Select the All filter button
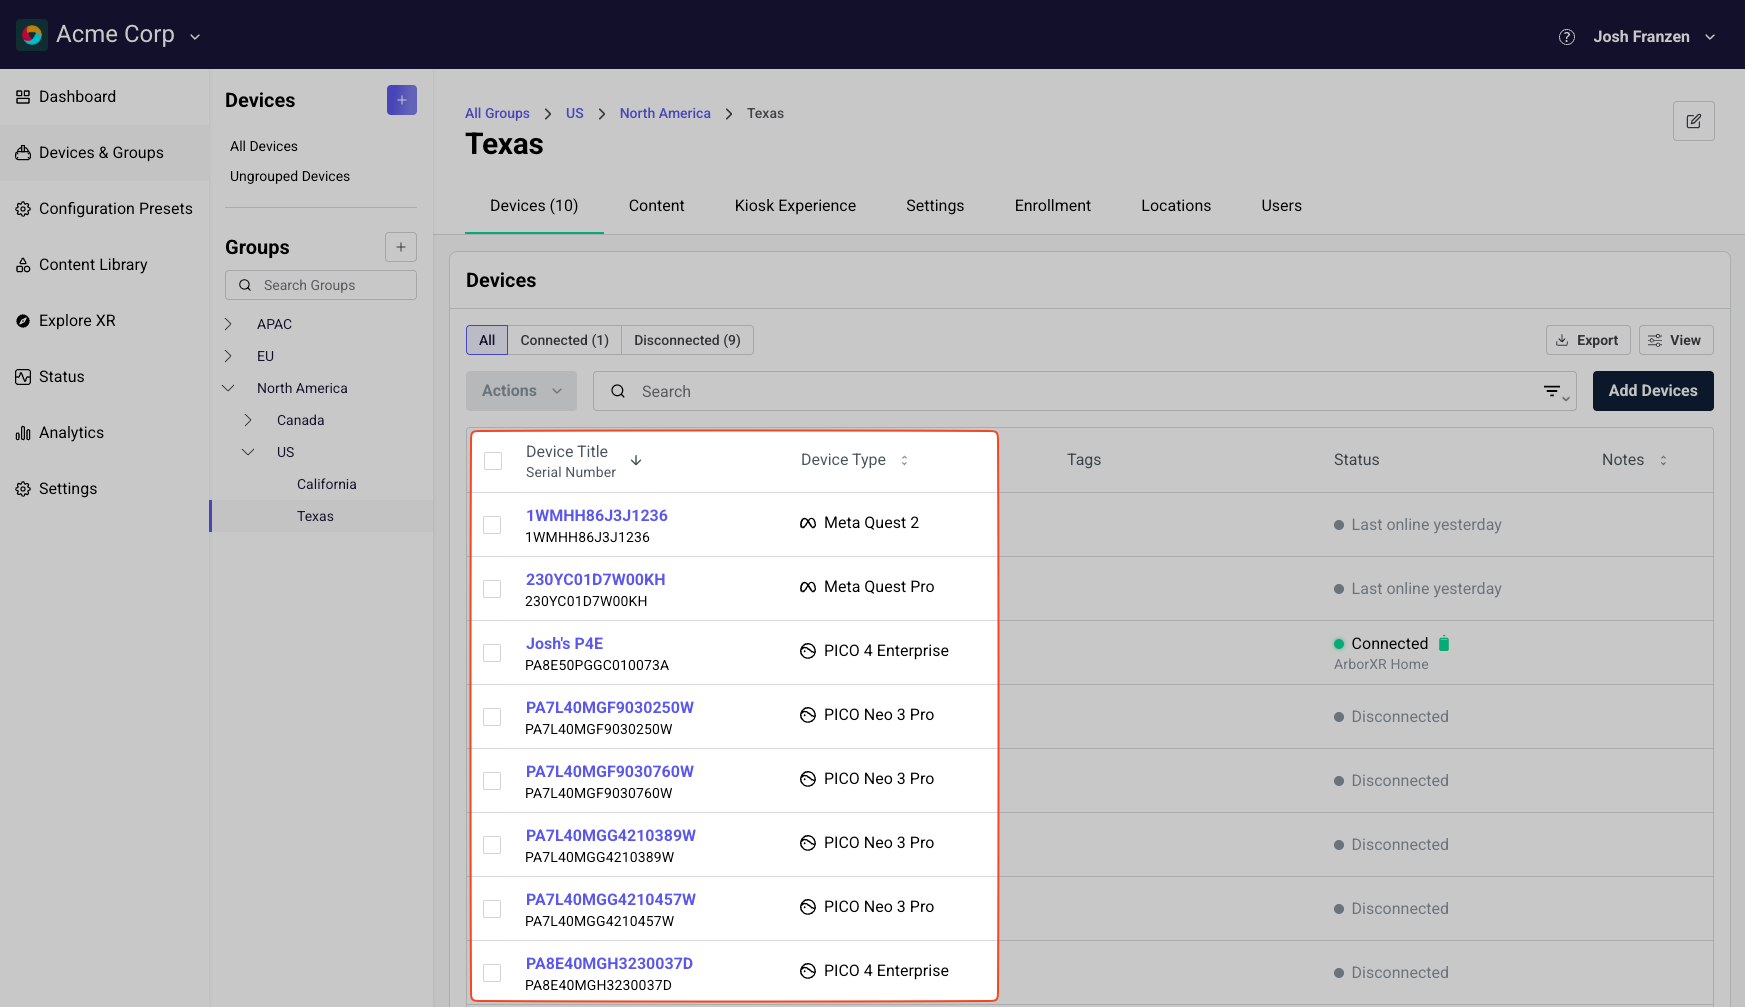 pos(487,340)
